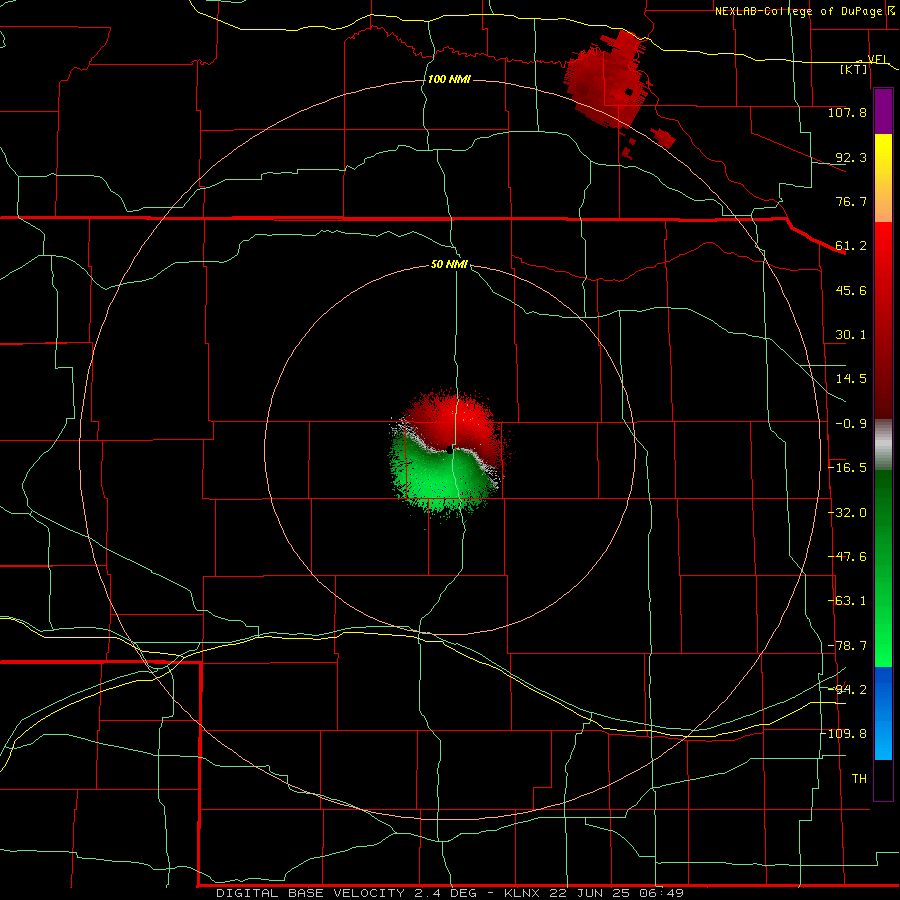The image size is (900, 900).
Task: Click the 107.8 value on velocity scale
Action: tap(847, 112)
